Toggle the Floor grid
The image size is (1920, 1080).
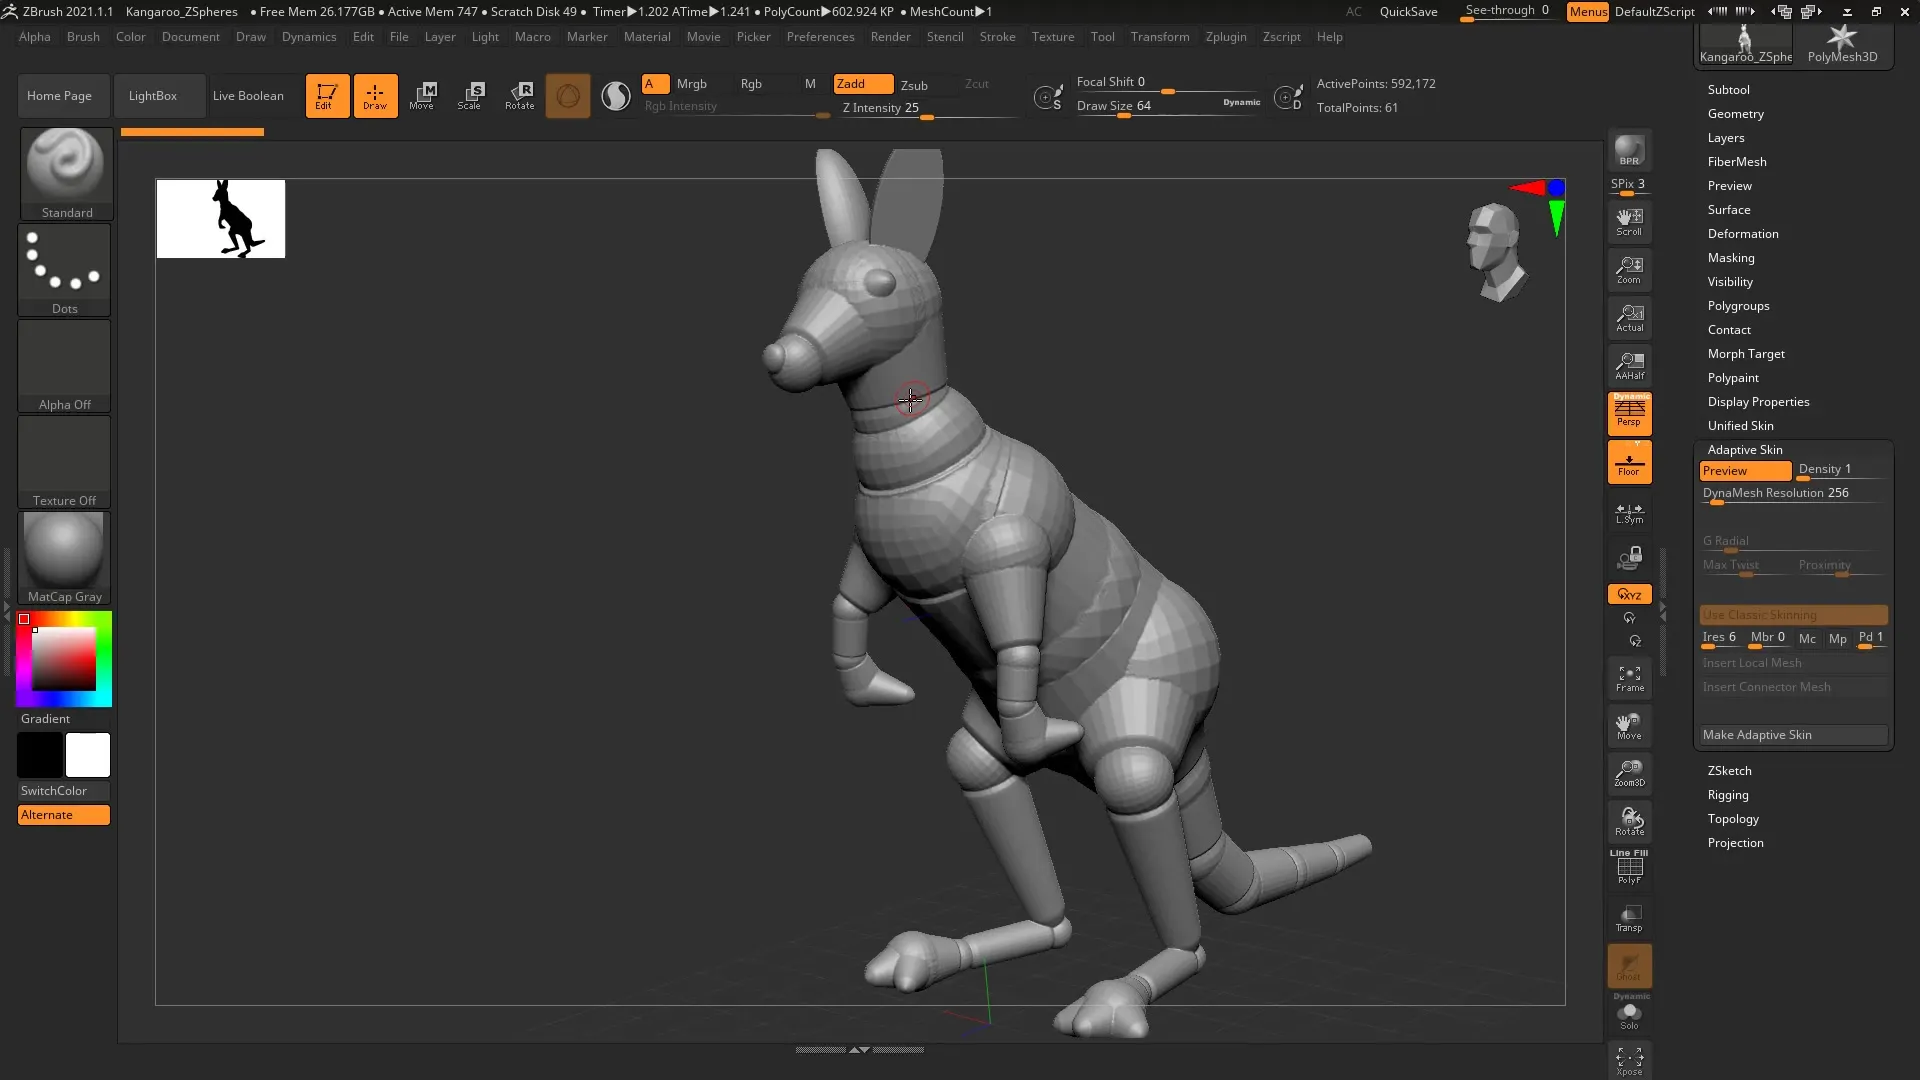click(x=1629, y=462)
